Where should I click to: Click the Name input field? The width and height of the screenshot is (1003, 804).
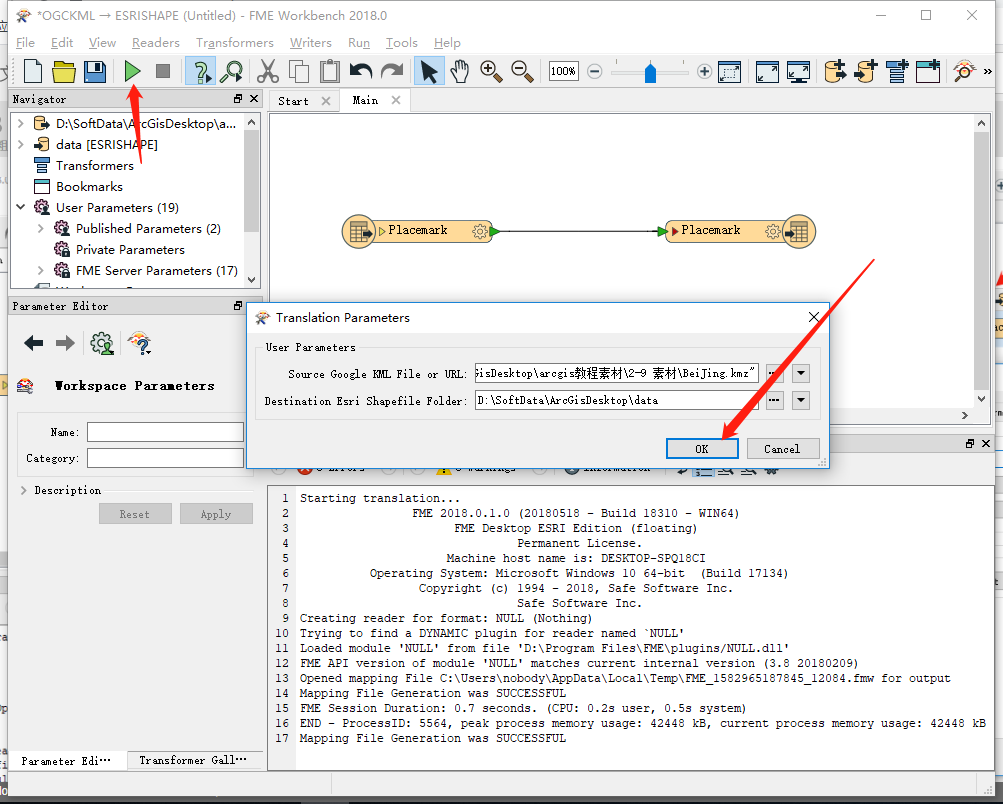(x=165, y=432)
